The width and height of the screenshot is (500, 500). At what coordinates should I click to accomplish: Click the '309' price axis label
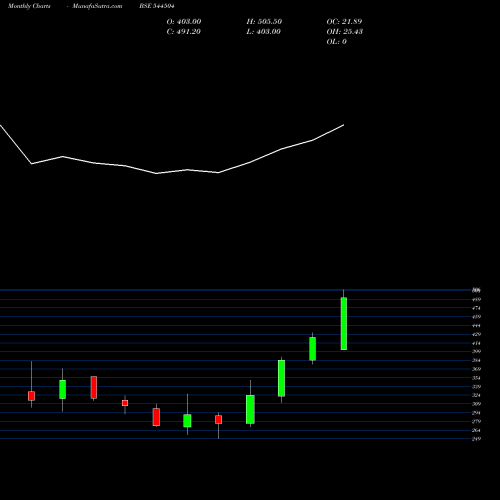(x=476, y=404)
